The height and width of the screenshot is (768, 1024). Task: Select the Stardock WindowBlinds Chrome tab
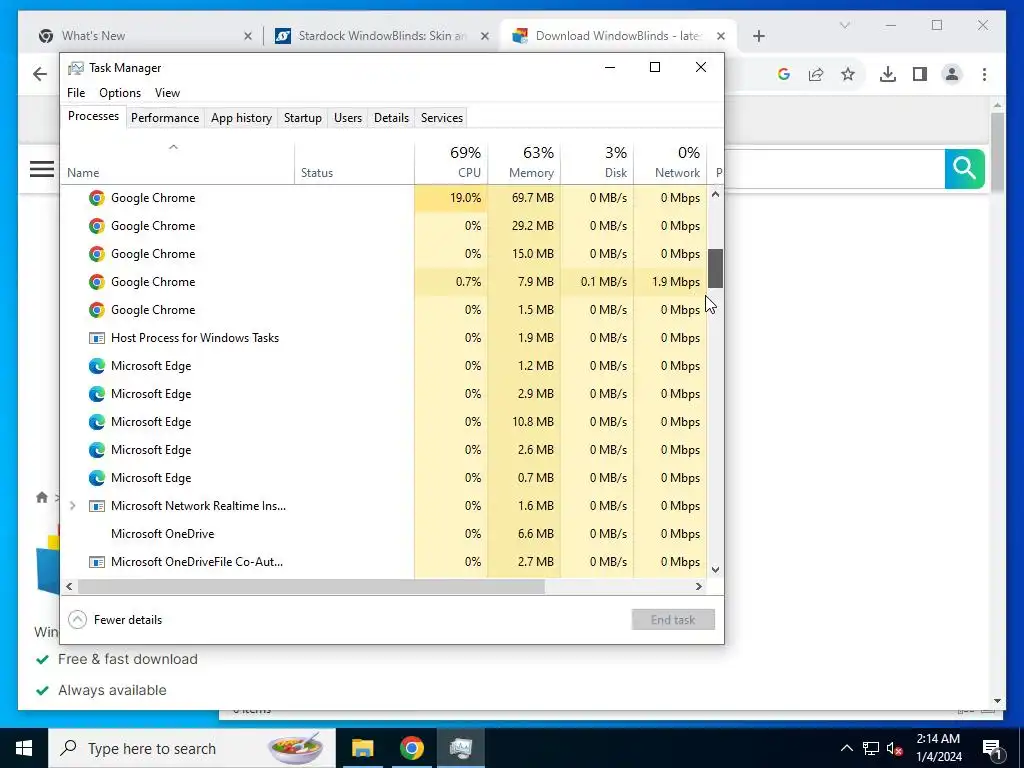[382, 37]
